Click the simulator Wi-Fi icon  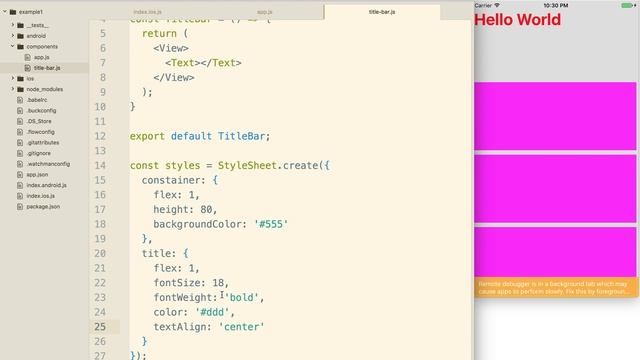(x=497, y=5)
